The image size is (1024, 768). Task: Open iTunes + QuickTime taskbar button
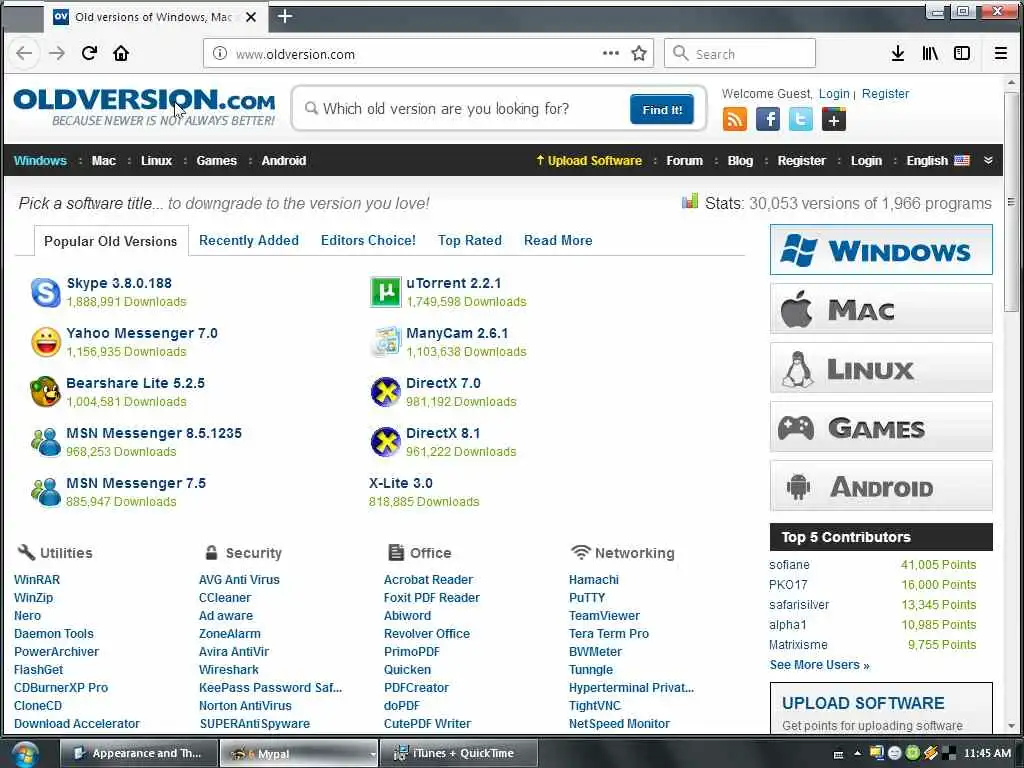(x=458, y=754)
